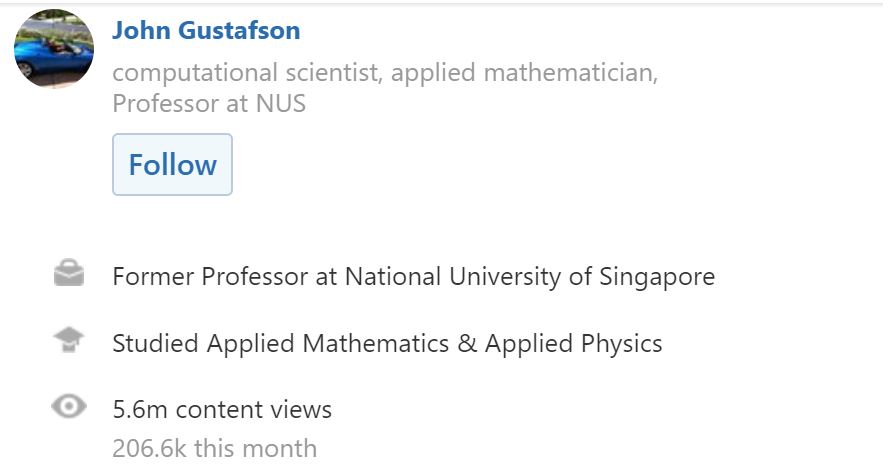Click the graduation cap education icon

(x=69, y=340)
